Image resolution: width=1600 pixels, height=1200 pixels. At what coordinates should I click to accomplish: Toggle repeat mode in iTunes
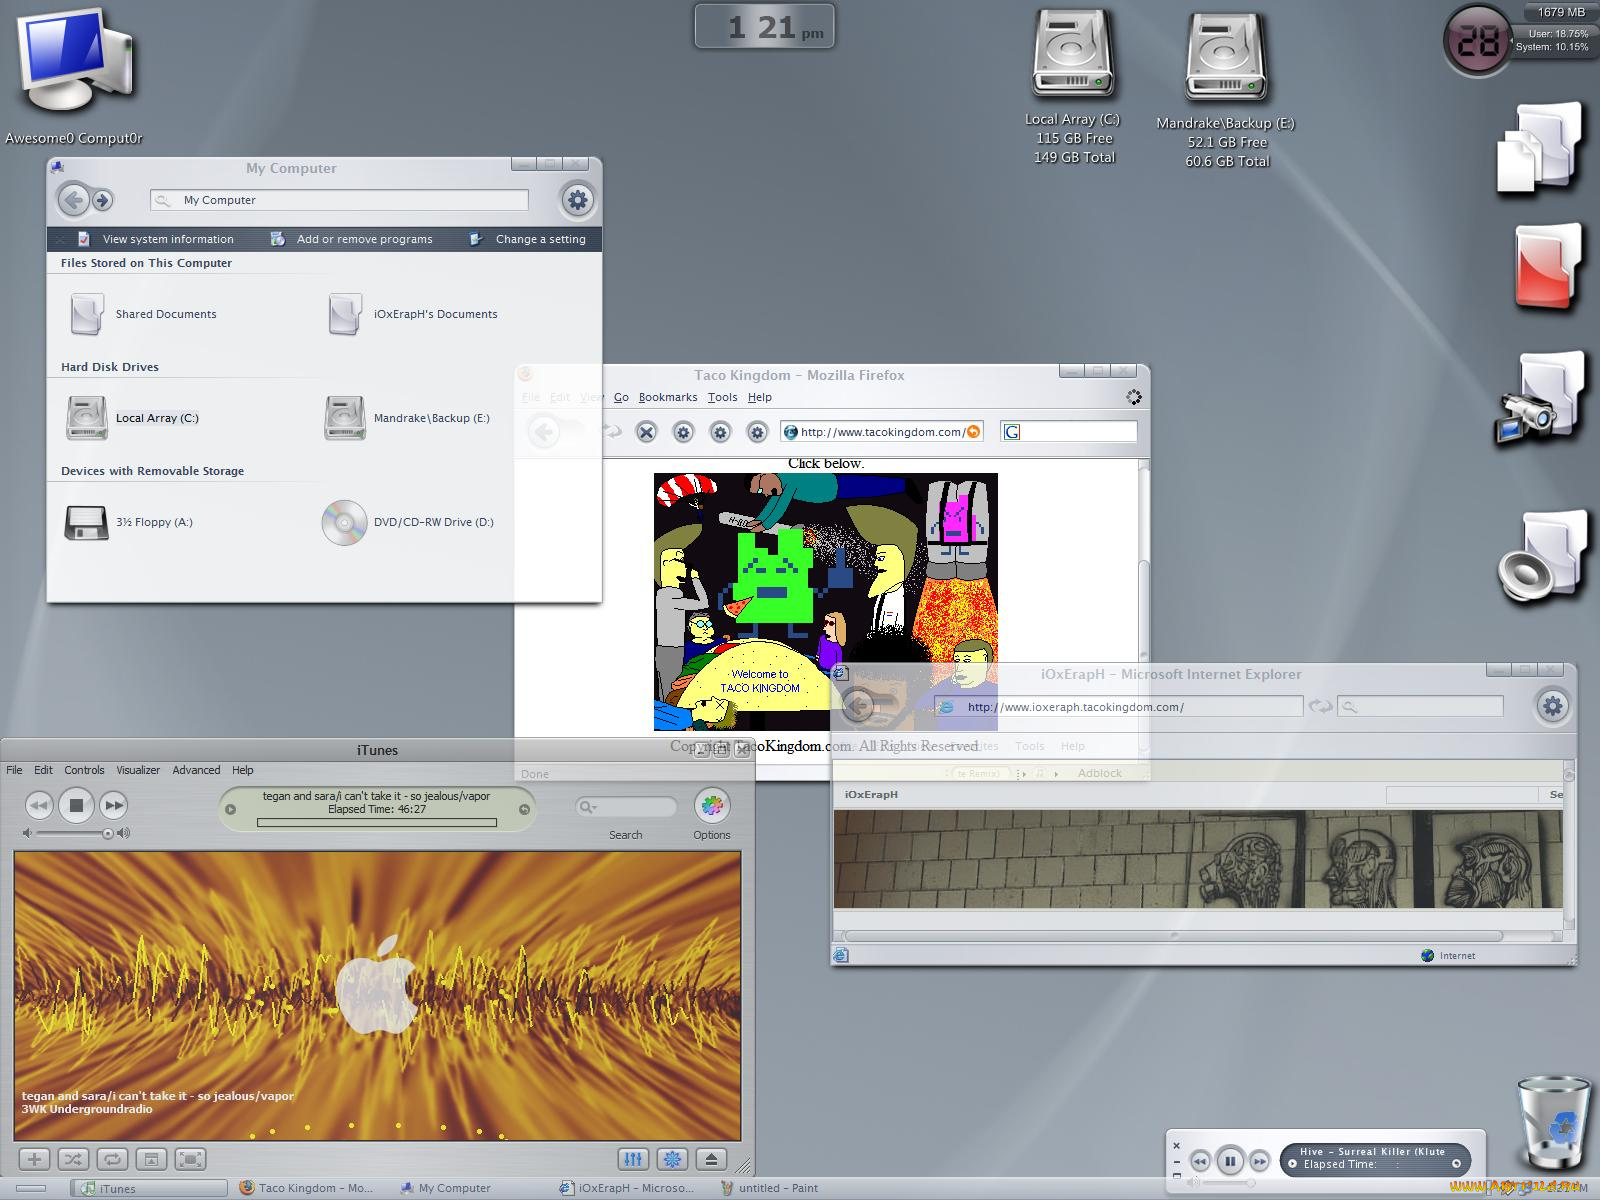[112, 1159]
